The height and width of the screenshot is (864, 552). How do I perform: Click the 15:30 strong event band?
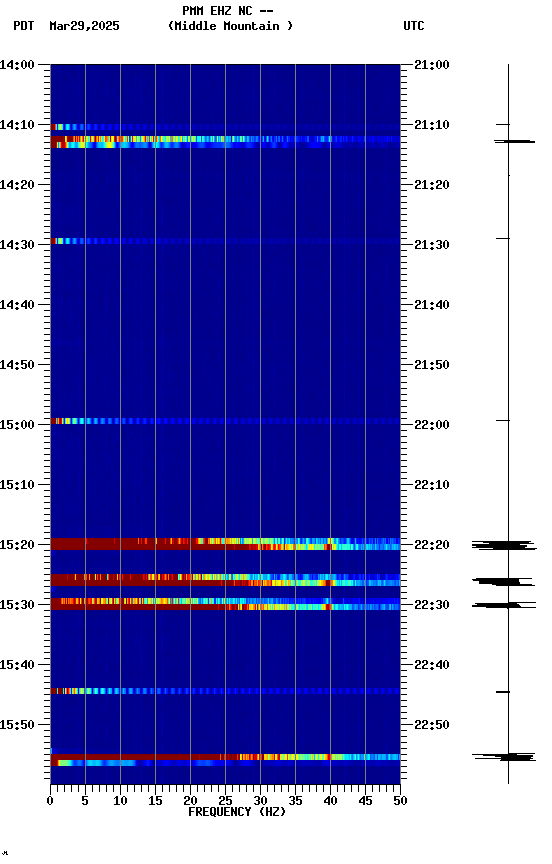[225, 604]
